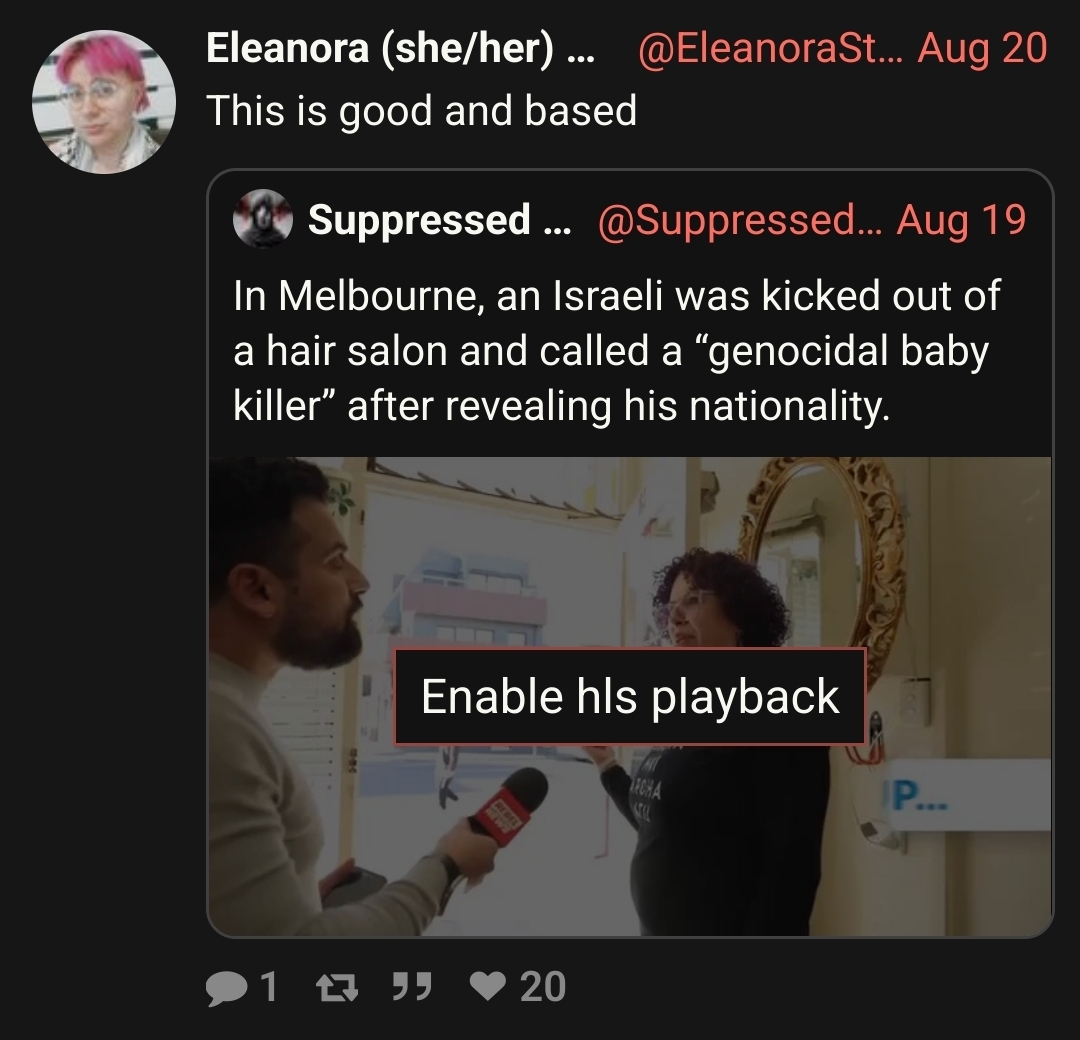This screenshot has width=1080, height=1040.
Task: Click the like count number 20
Action: [543, 987]
